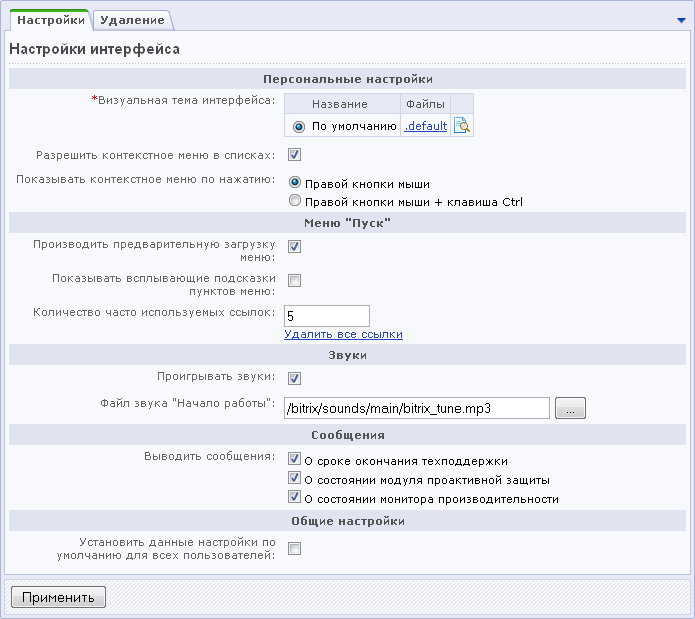Disable предварительную загрузку меню checkbox
Viewport: 695px width, 619px height.
point(294,247)
